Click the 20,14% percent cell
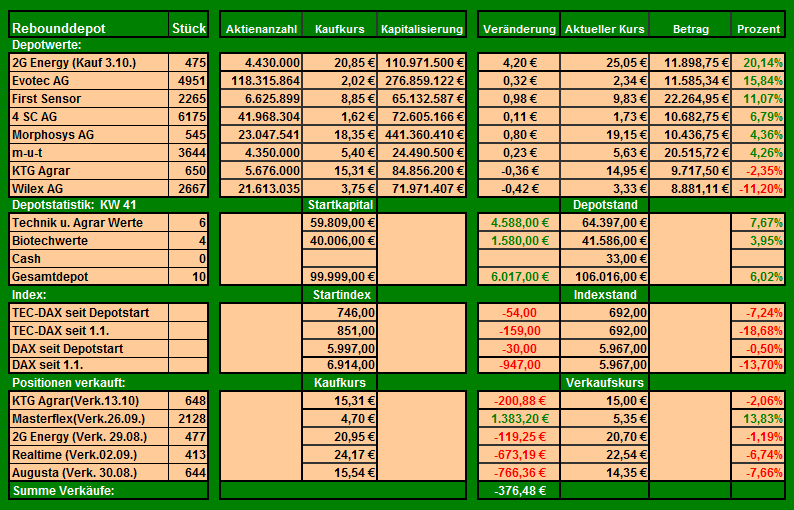The height and width of the screenshot is (510, 794). [x=758, y=63]
